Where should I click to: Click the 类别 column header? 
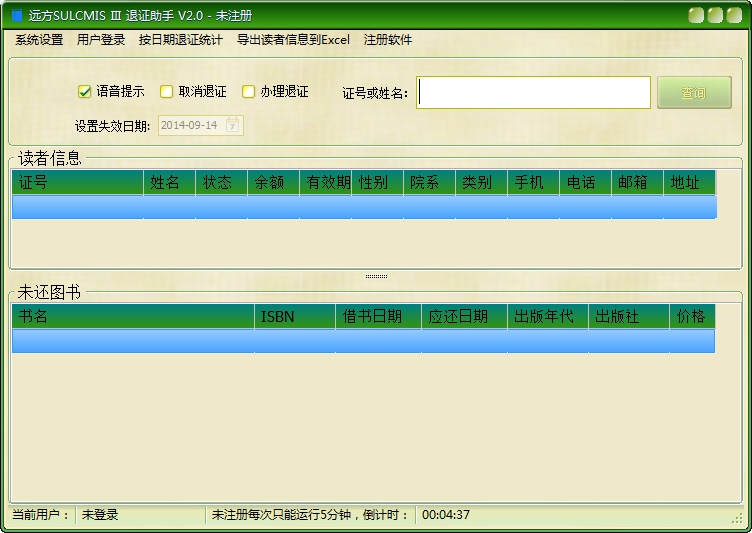click(482, 182)
